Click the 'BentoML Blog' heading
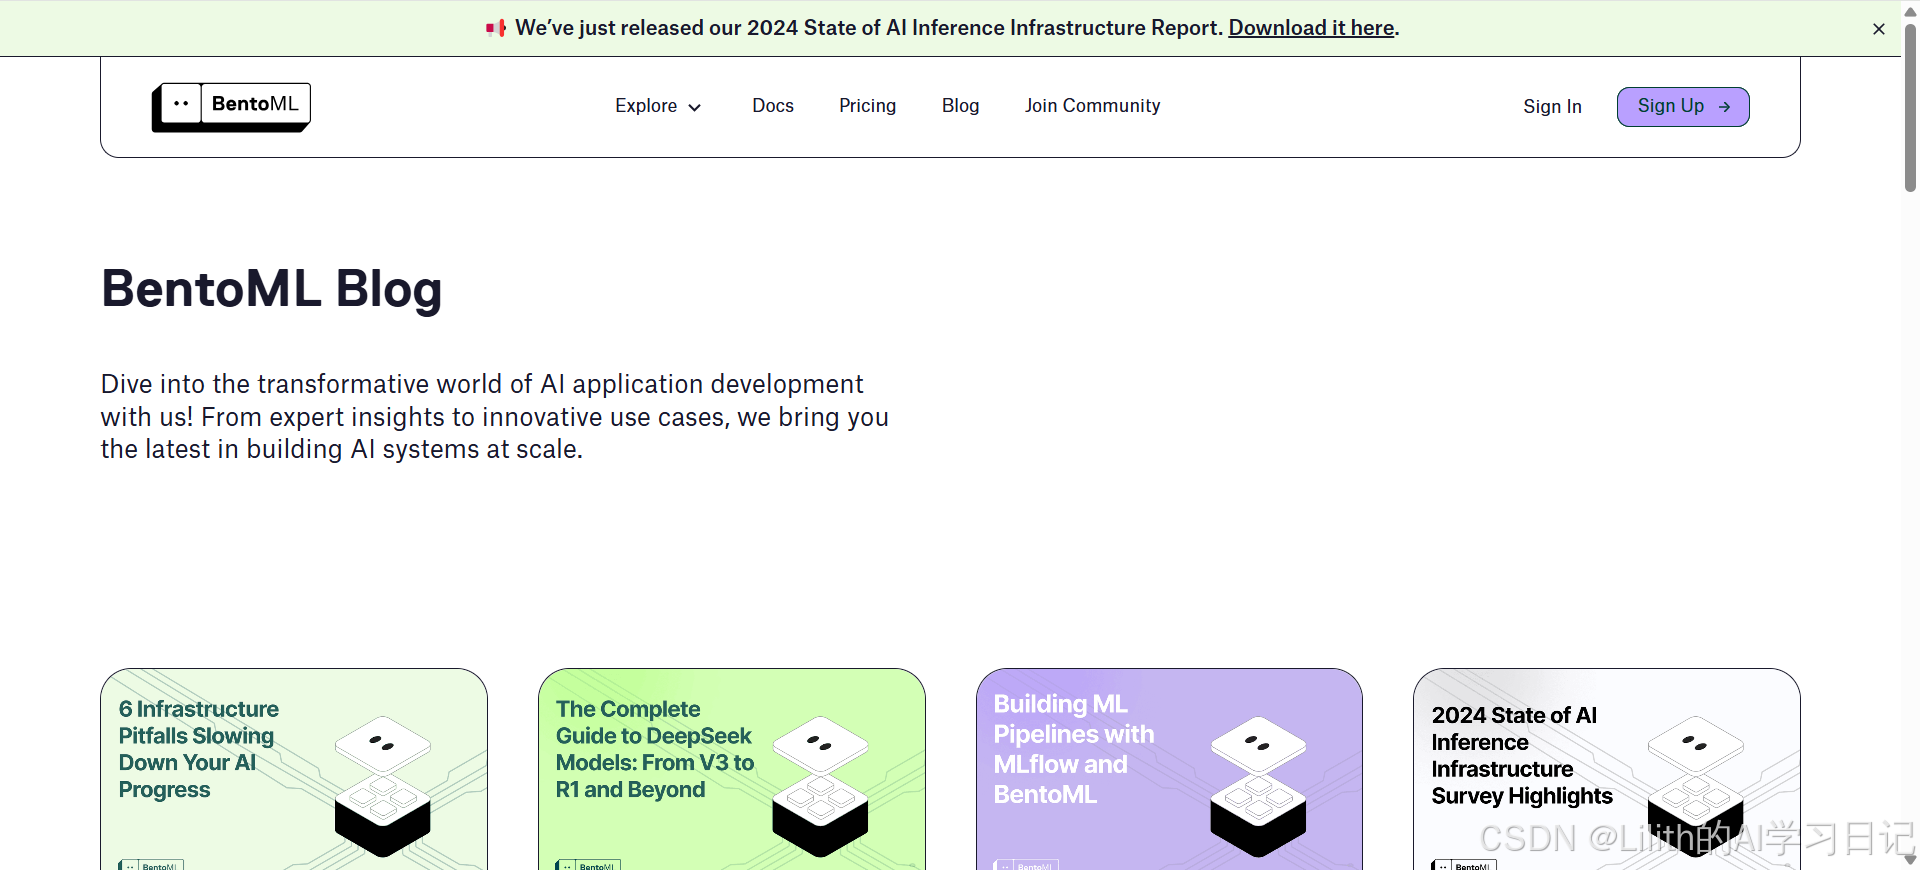Viewport: 1920px width, 870px height. click(272, 289)
